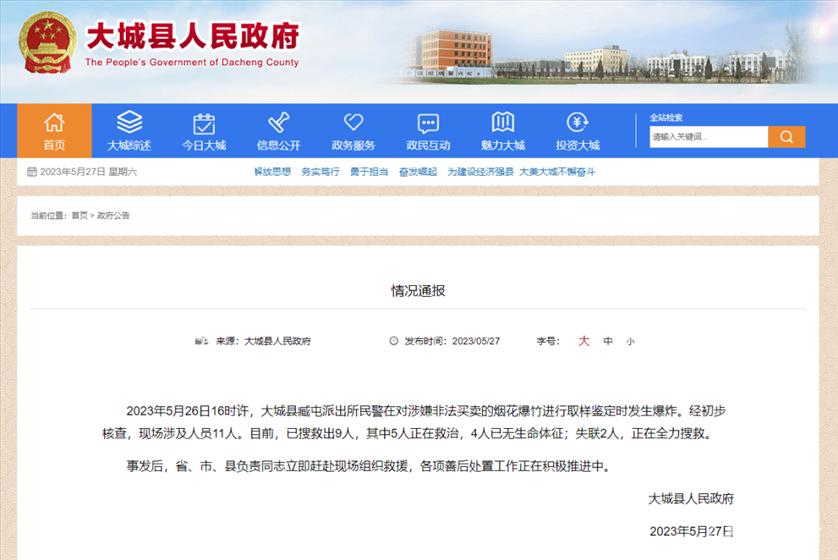This screenshot has width=838, height=560.
Task: Click the clock icon before 发布时间
Action: click(394, 341)
